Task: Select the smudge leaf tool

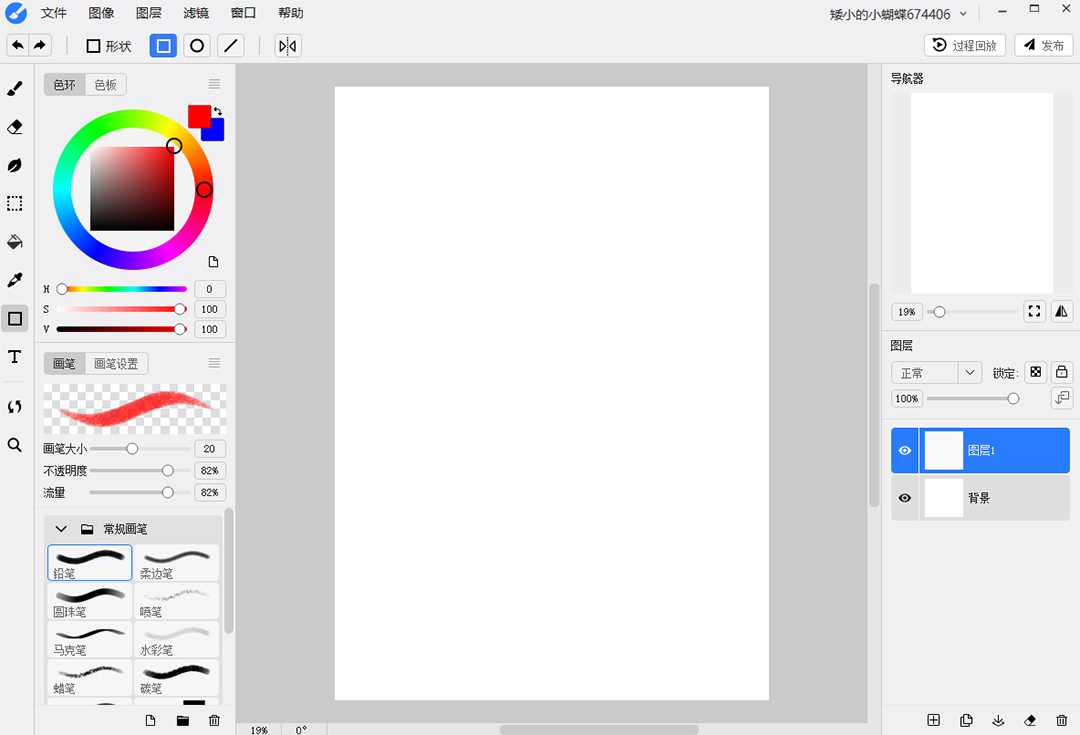Action: (x=14, y=165)
